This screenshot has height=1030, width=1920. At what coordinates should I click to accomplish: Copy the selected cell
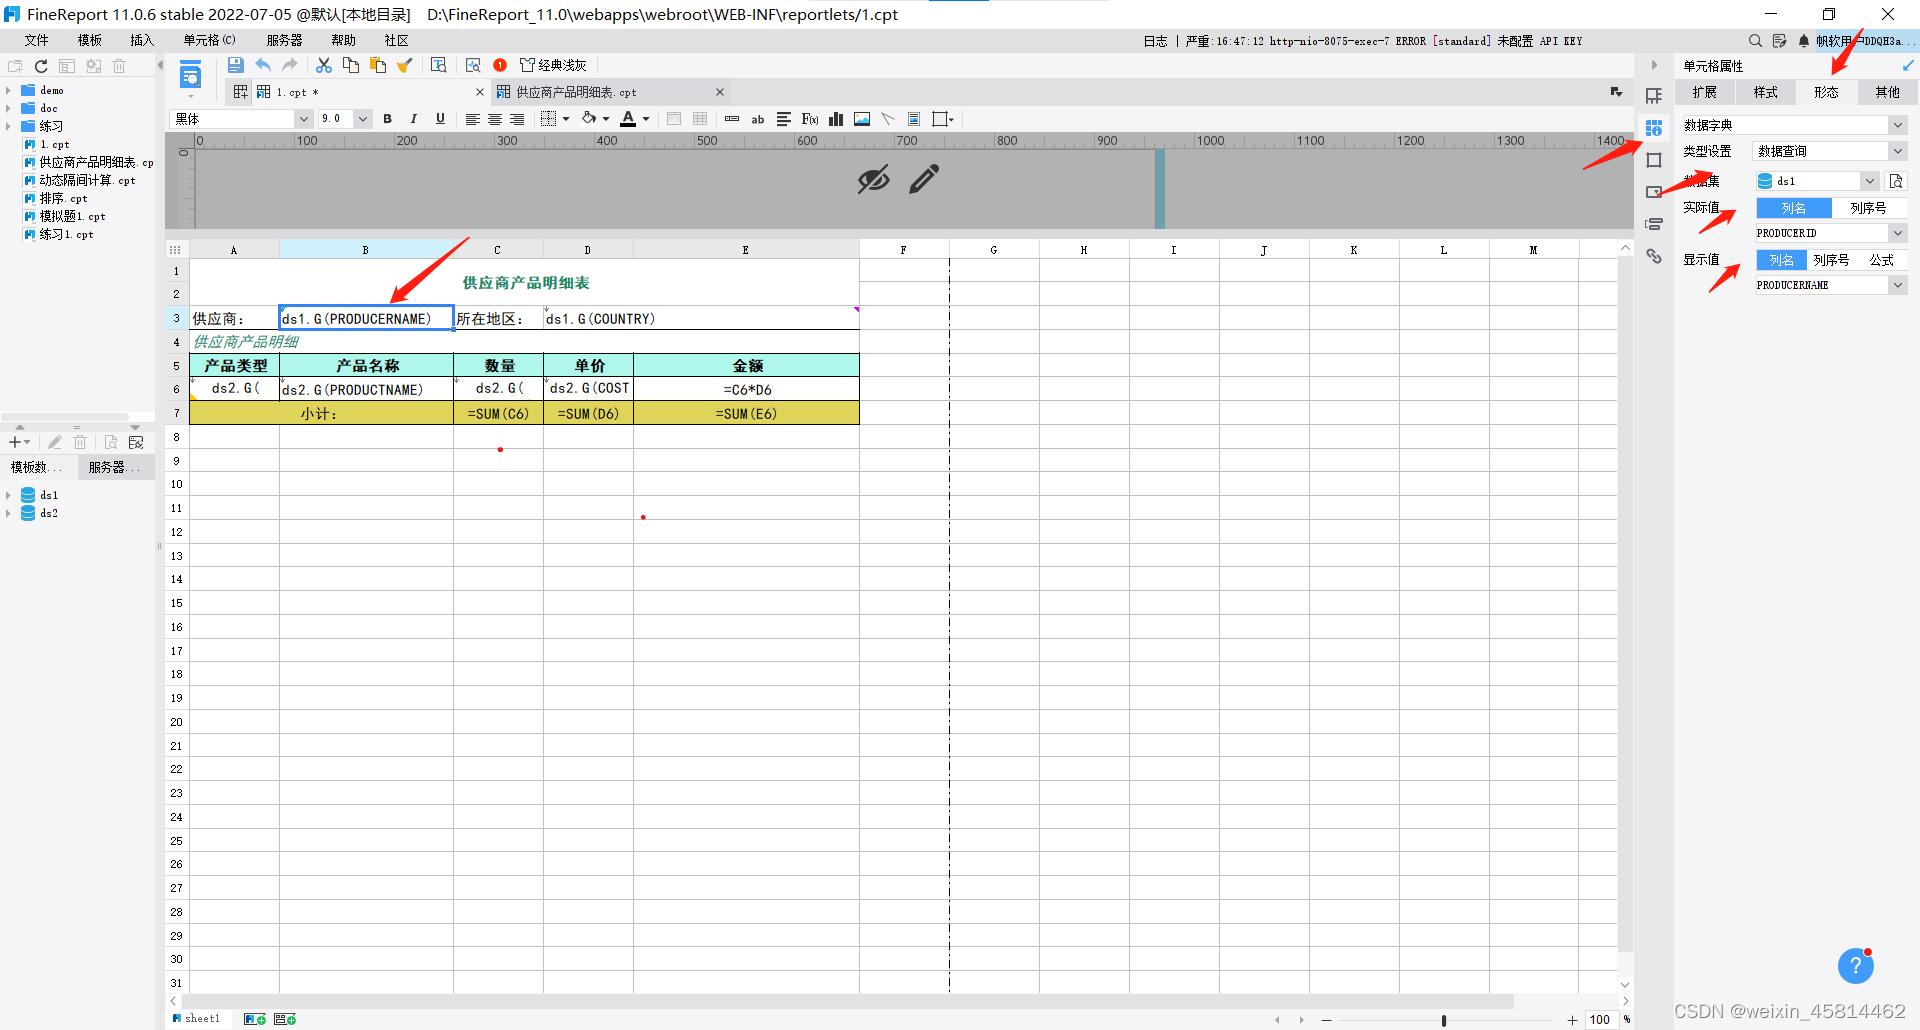point(351,65)
